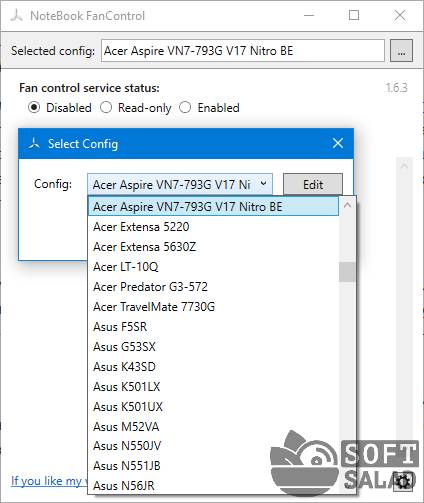This screenshot has height=503, width=424.
Task: Open config browser with ellipsis button
Action: (401, 51)
